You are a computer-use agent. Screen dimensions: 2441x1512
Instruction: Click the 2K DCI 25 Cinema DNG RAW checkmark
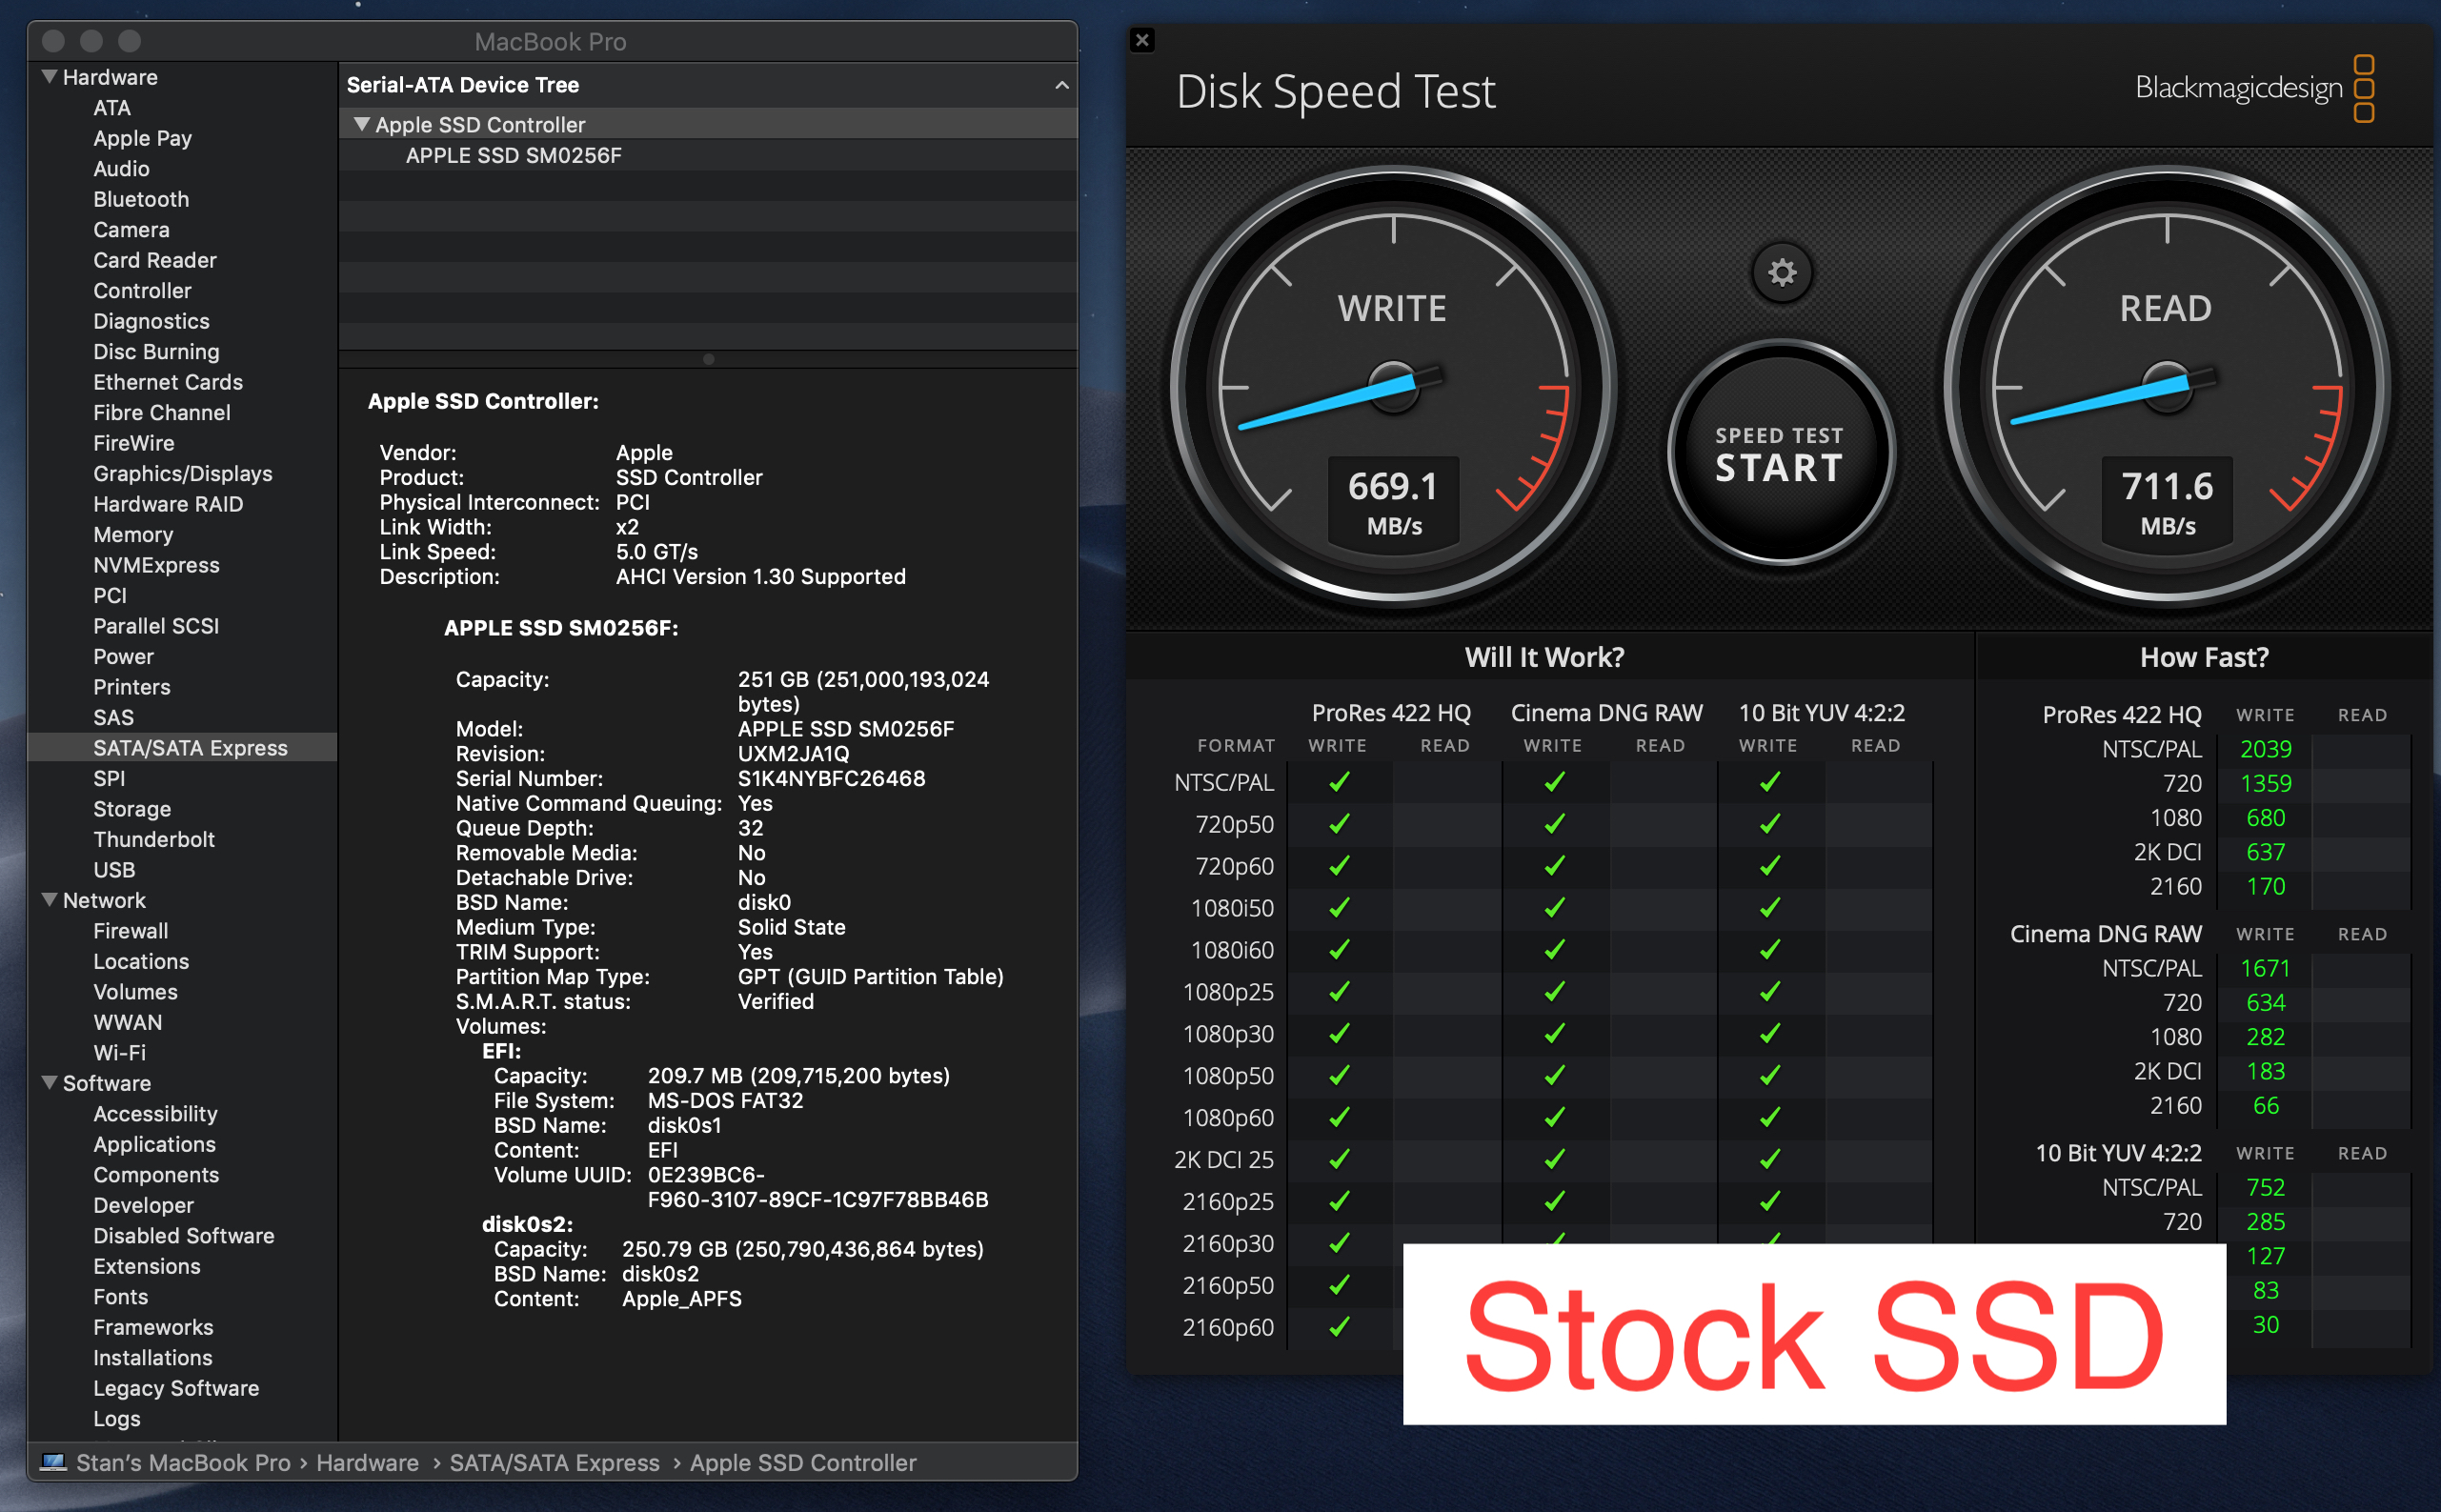[x=1551, y=1160]
